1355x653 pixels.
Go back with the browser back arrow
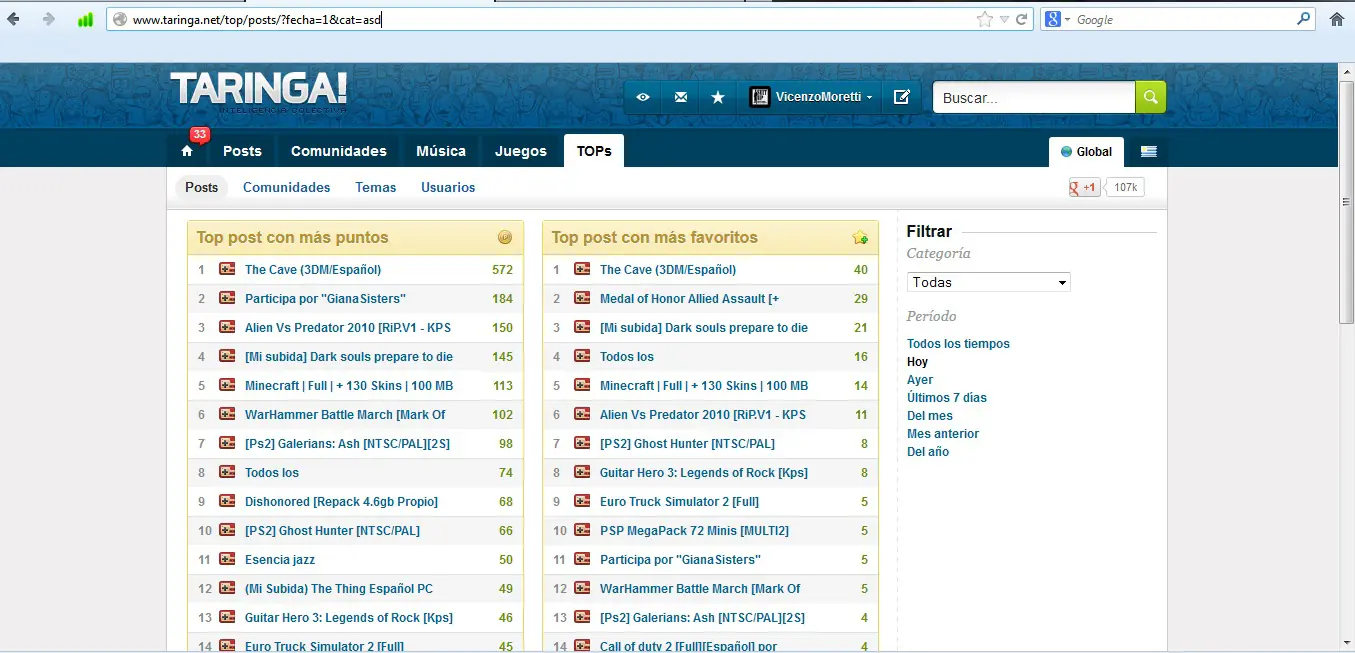[13, 19]
